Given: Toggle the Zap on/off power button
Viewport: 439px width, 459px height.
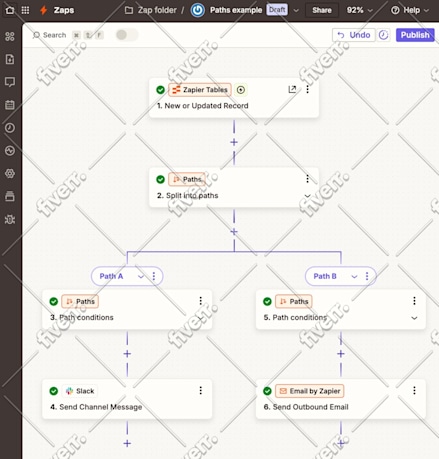Looking at the screenshot, I should pos(198,10).
